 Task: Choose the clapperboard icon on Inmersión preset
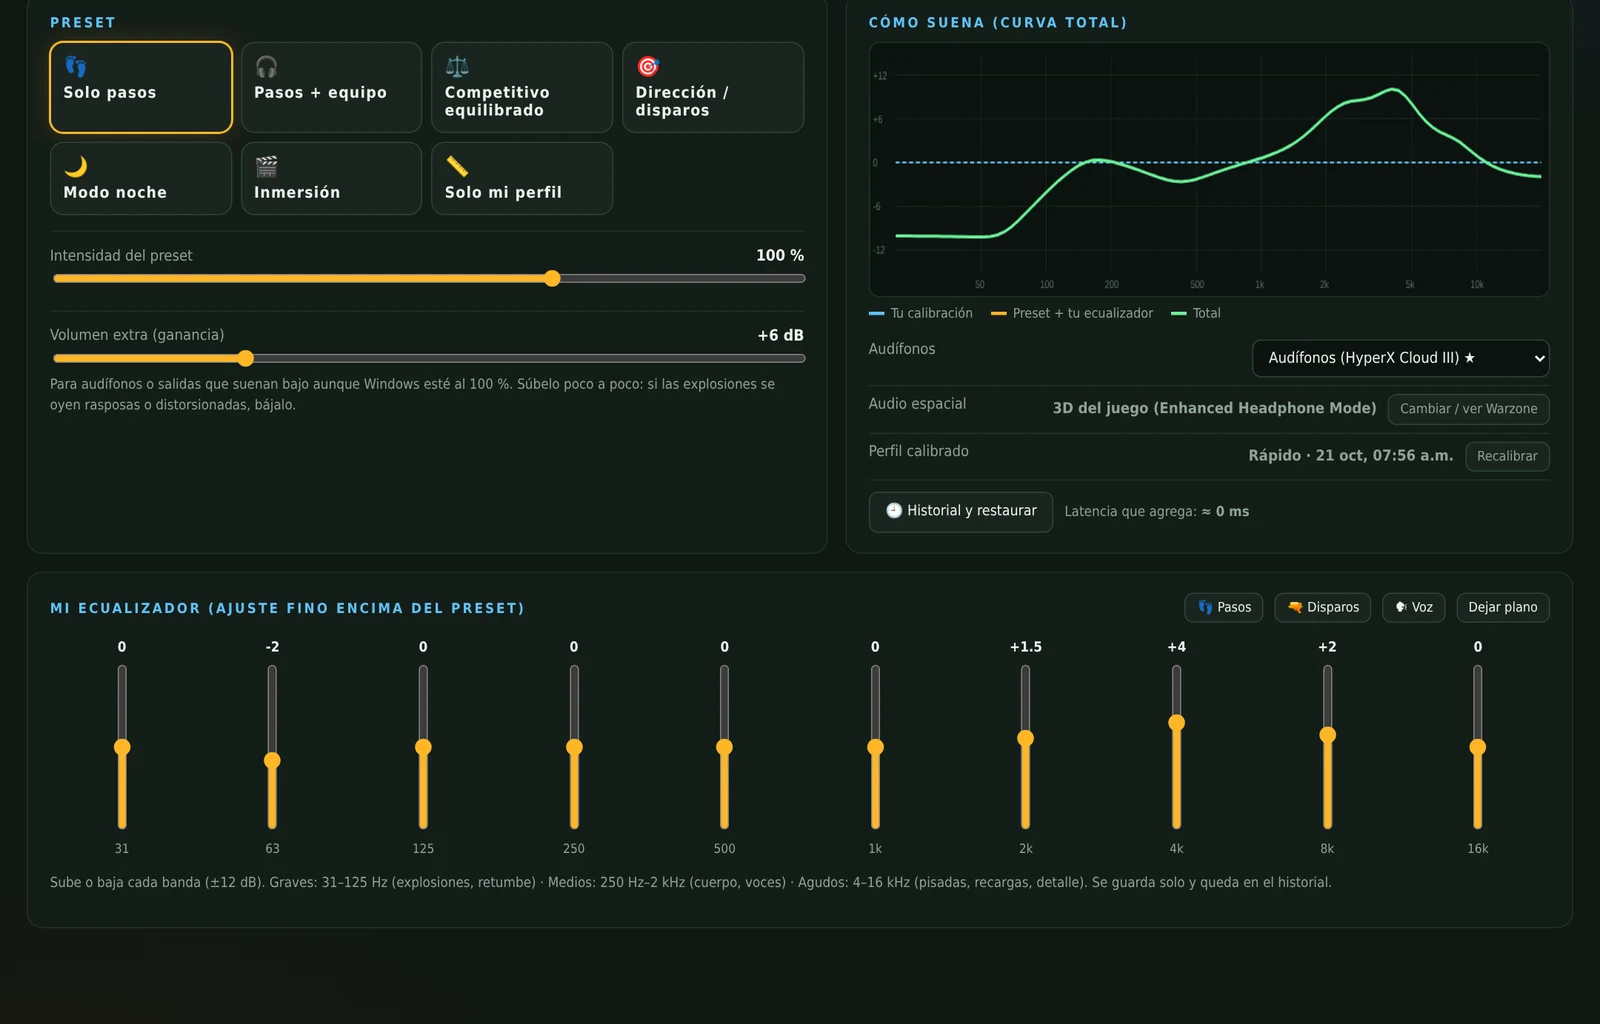pos(266,166)
